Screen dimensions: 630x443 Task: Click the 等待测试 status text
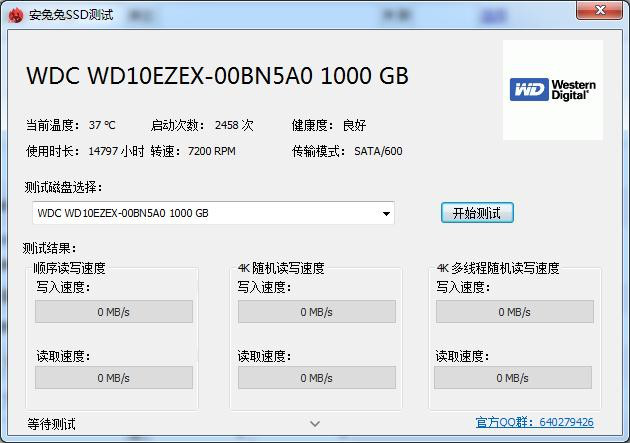click(x=51, y=424)
